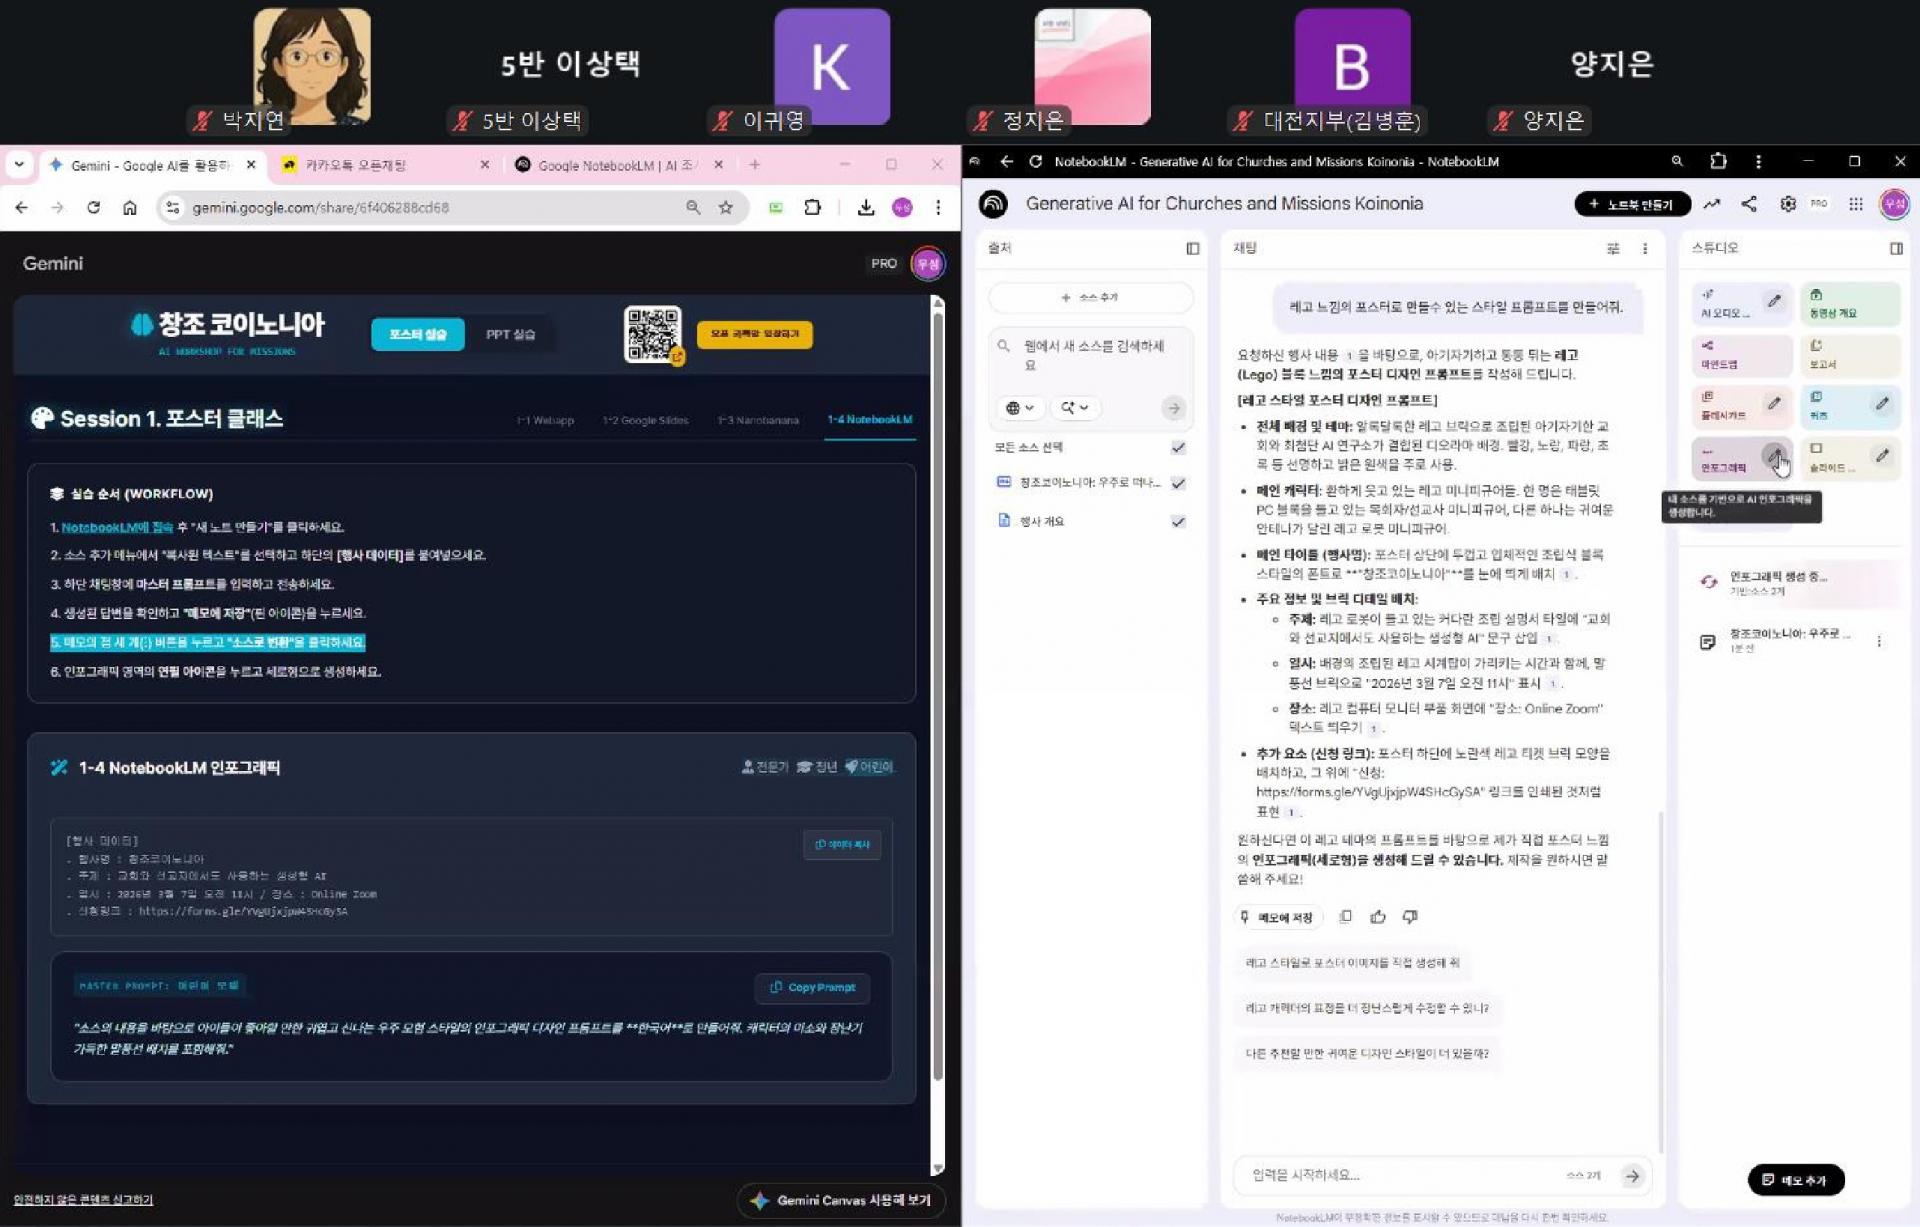
Task: Click the zoom magnifier in the Gemini address bar
Action: [693, 207]
